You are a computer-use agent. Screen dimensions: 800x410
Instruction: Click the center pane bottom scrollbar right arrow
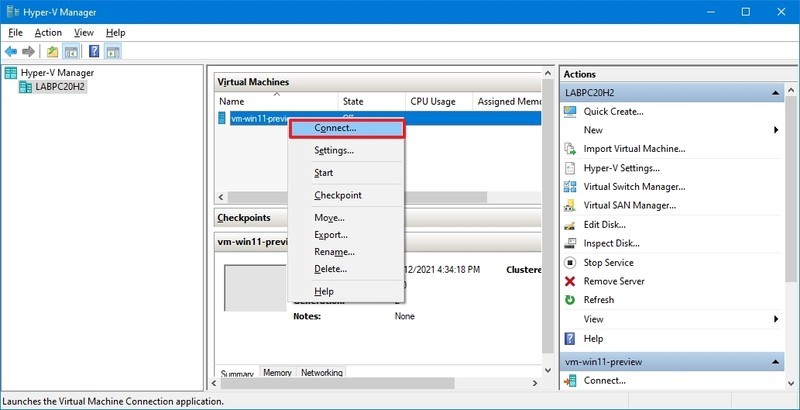[x=535, y=383]
